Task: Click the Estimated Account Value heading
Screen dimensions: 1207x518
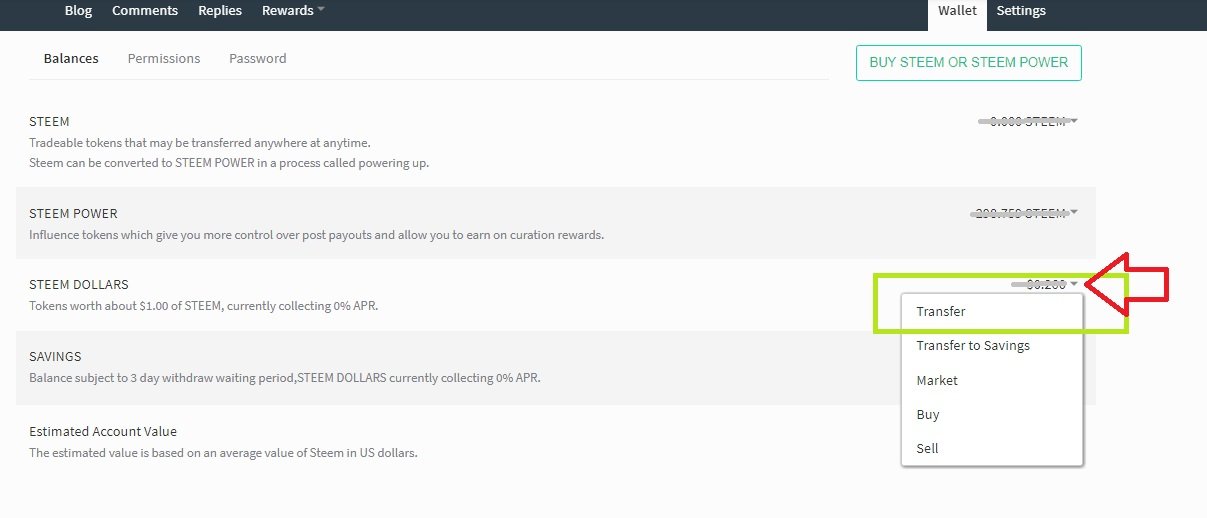Action: coord(103,431)
